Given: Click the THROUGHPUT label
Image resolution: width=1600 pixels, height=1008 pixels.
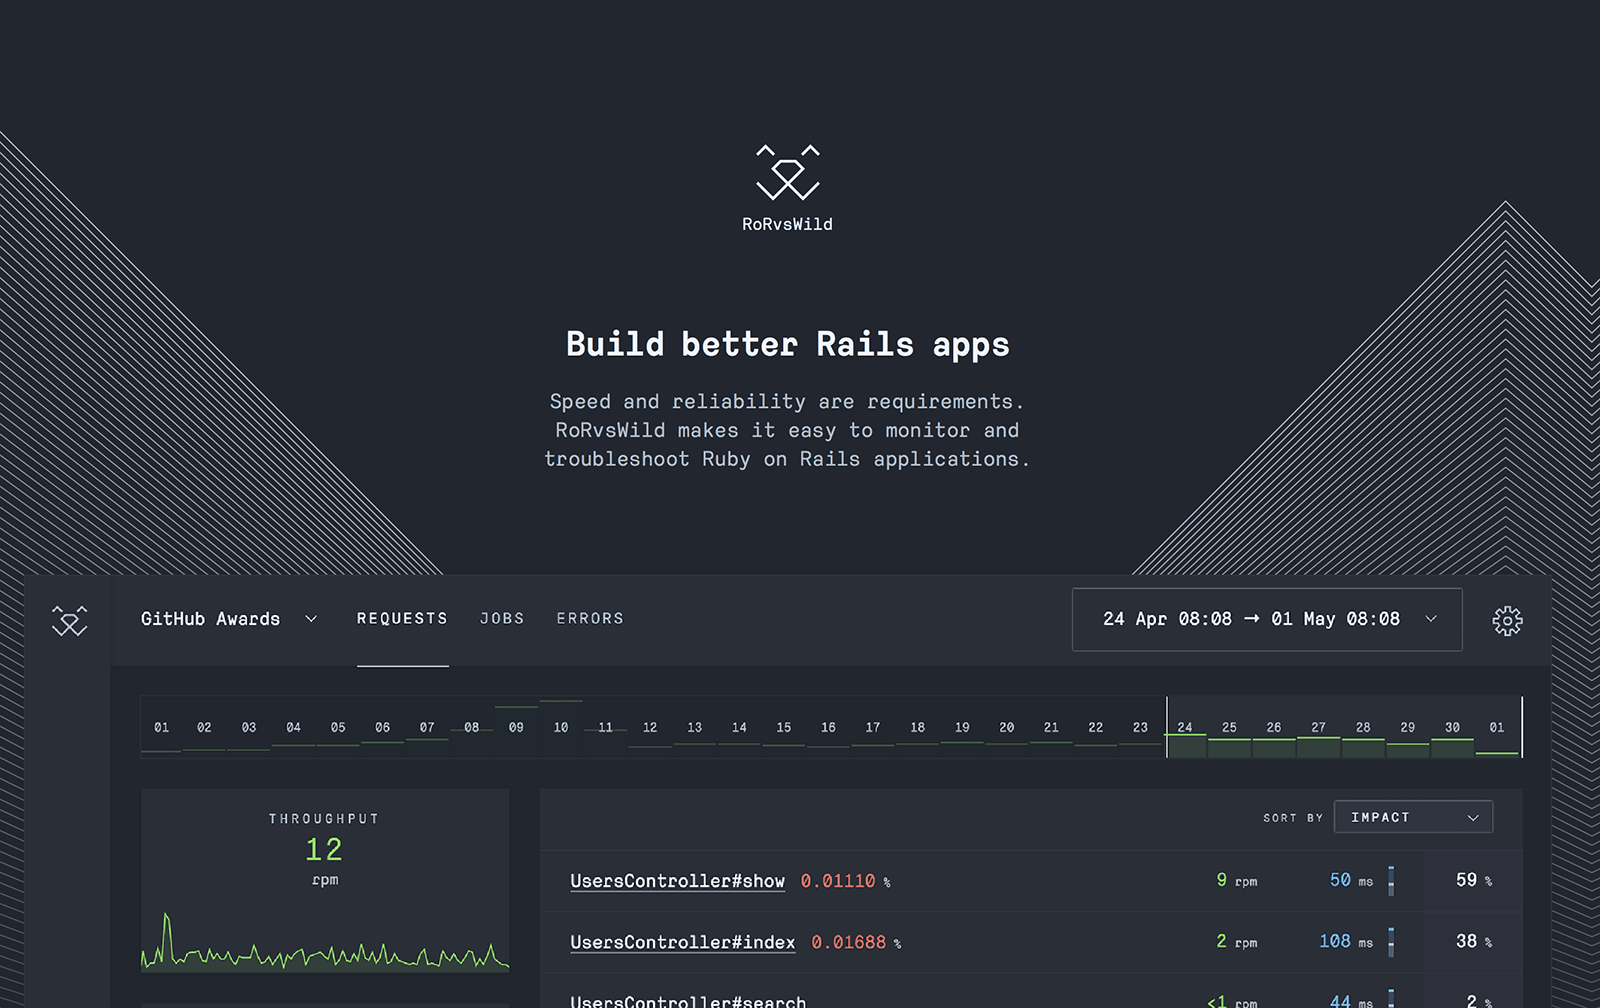Looking at the screenshot, I should tap(324, 819).
